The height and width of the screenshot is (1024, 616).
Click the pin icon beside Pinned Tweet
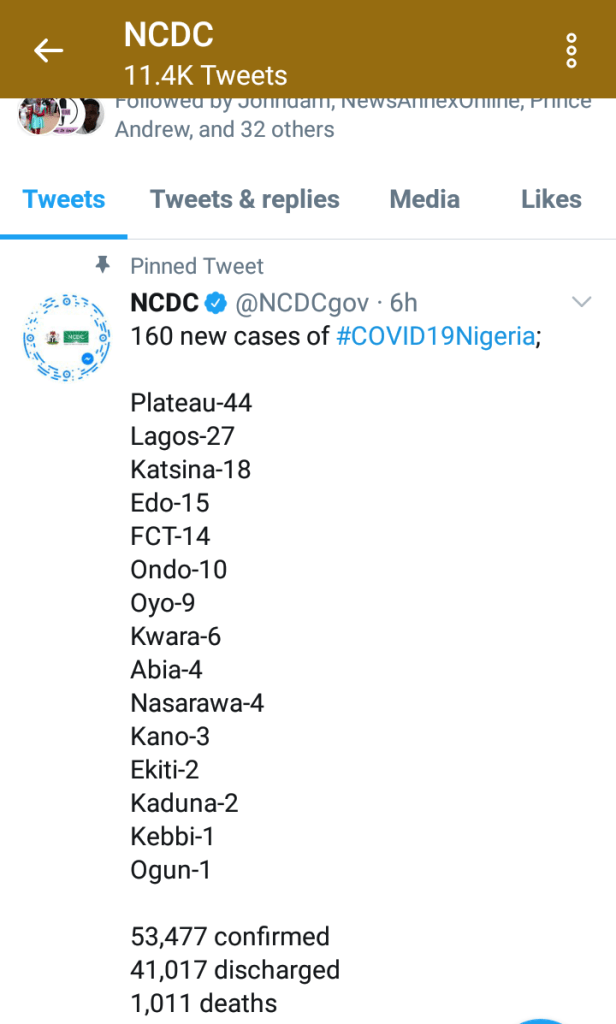coord(102,265)
